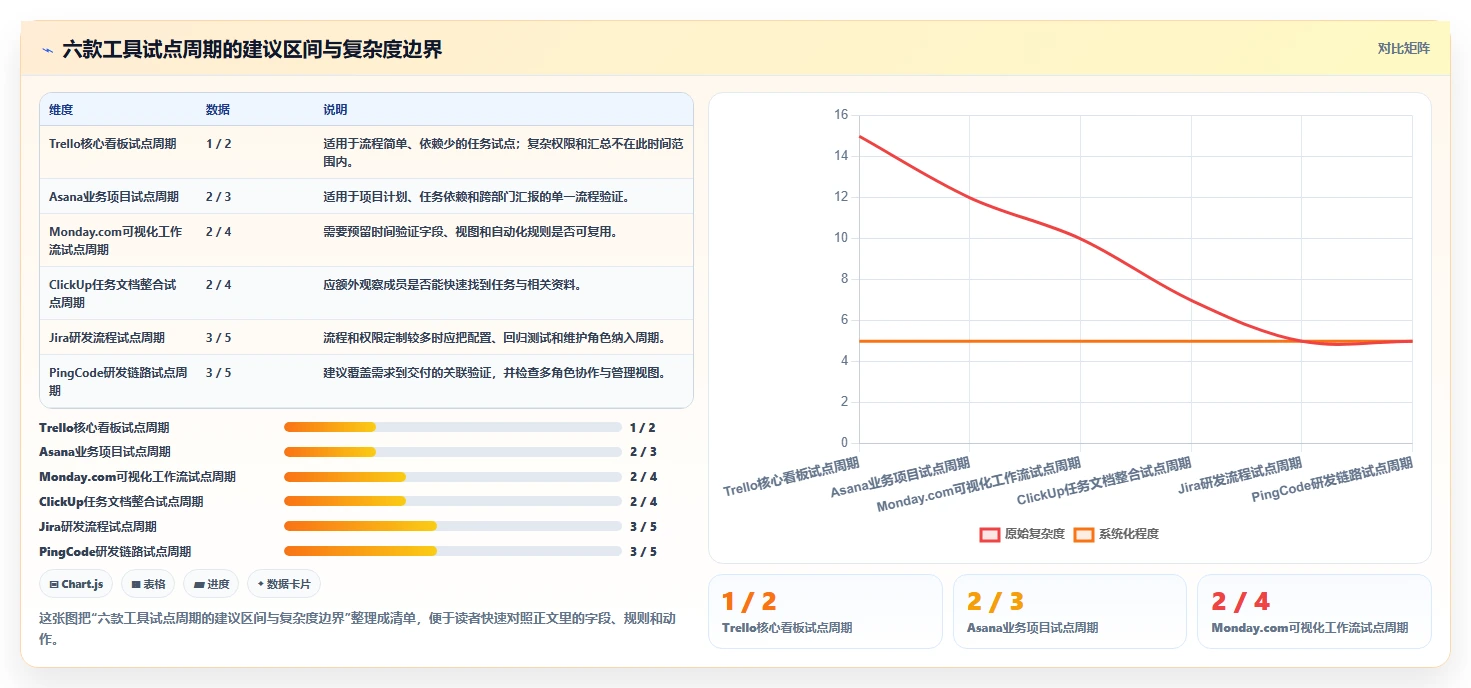Toggle 原始复杂度 legend swatch
Image resolution: width=1471 pixels, height=688 pixels.
[x=990, y=535]
